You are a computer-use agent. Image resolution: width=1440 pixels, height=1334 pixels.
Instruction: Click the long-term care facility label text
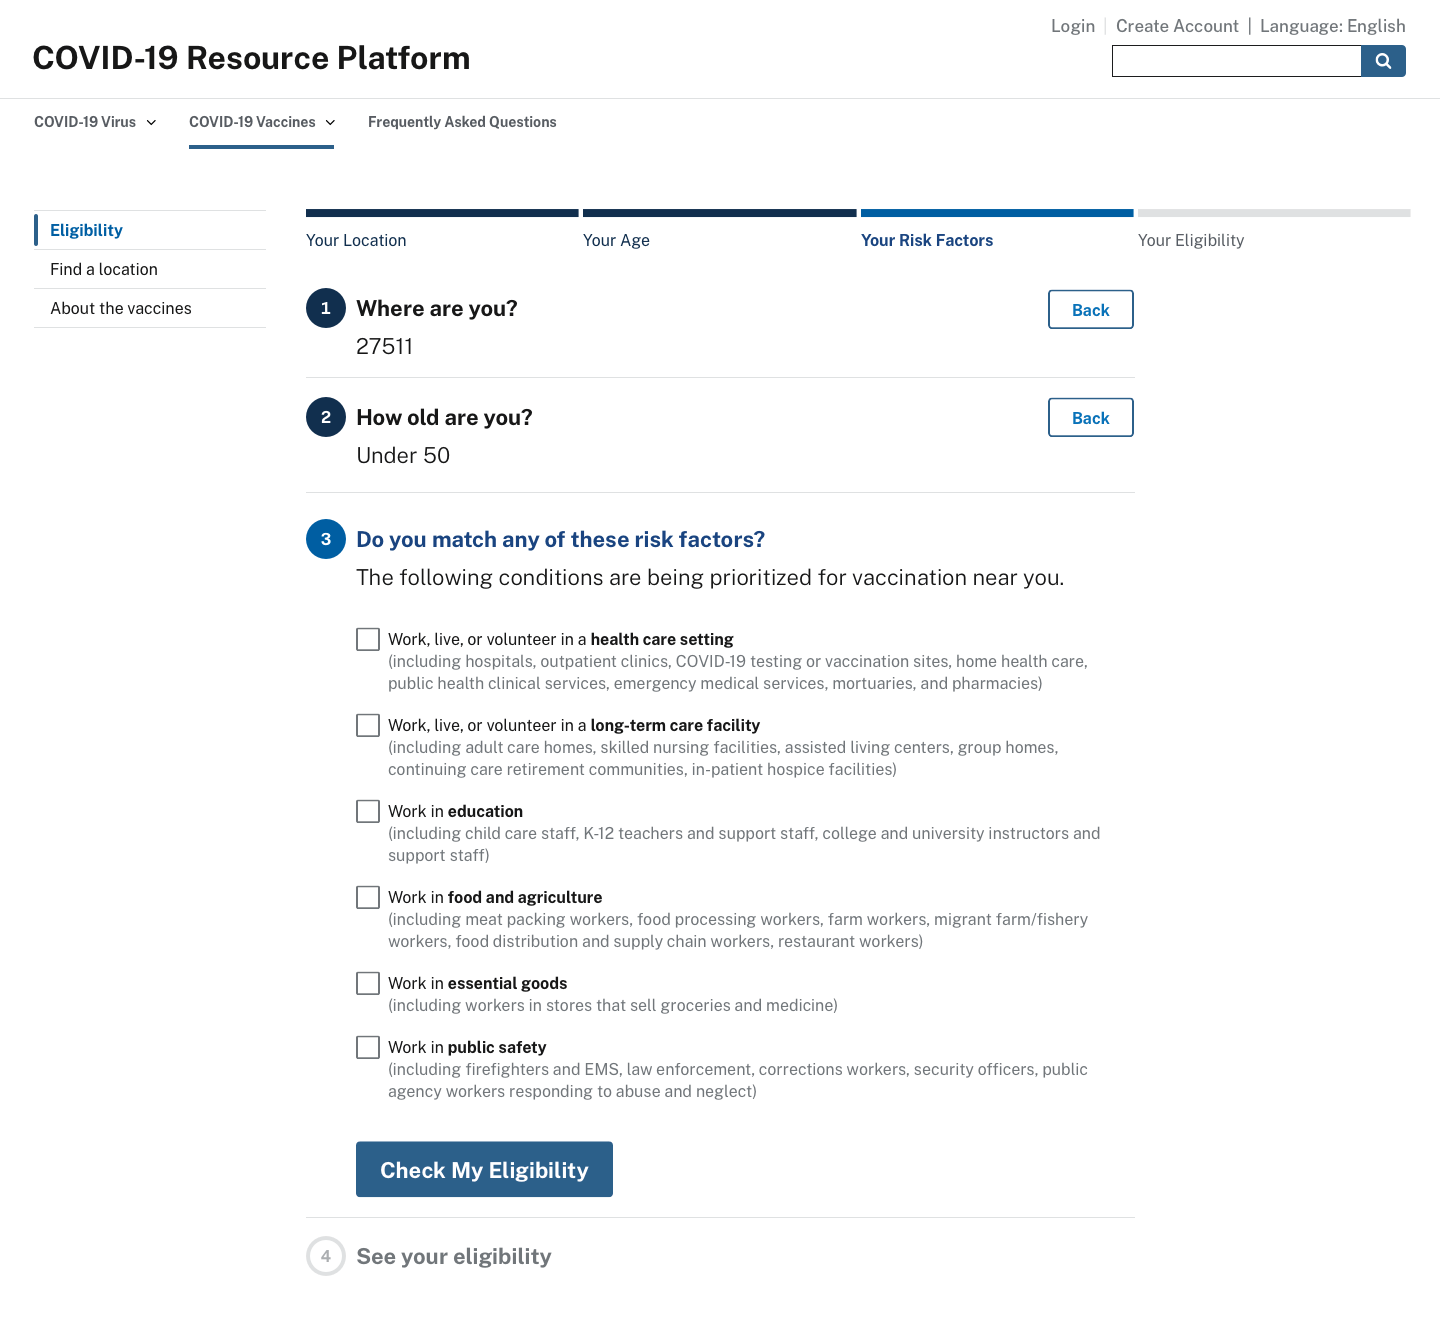(x=574, y=725)
